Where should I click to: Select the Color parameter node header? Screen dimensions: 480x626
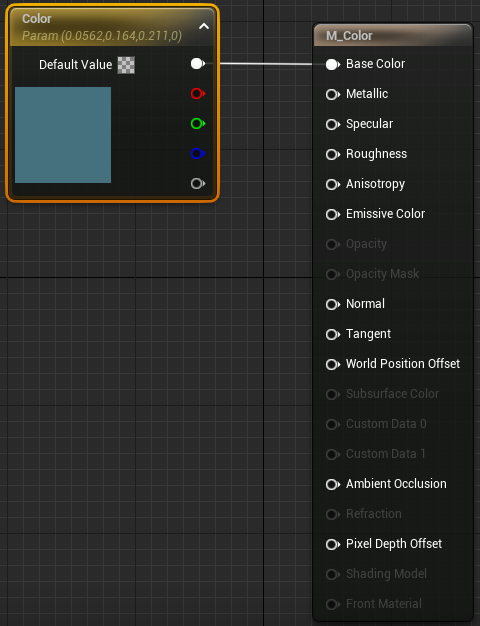point(113,27)
